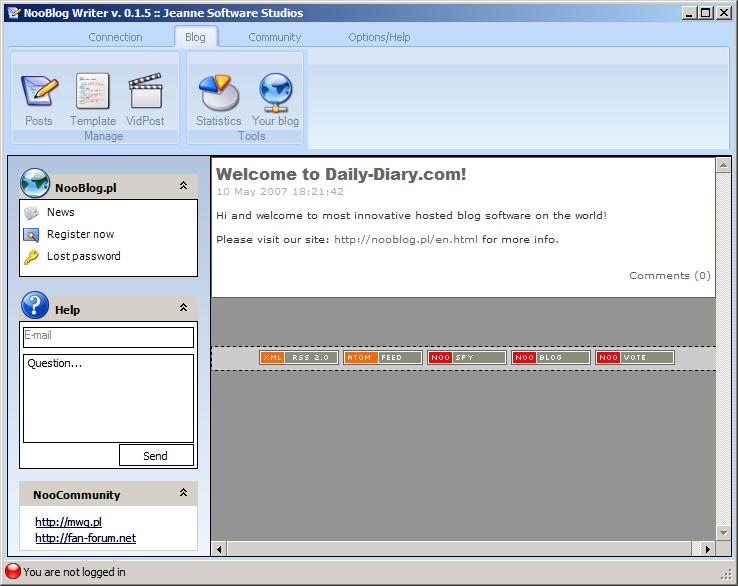Click the News newspaper icon
Image resolution: width=738 pixels, height=586 pixels.
point(32,213)
